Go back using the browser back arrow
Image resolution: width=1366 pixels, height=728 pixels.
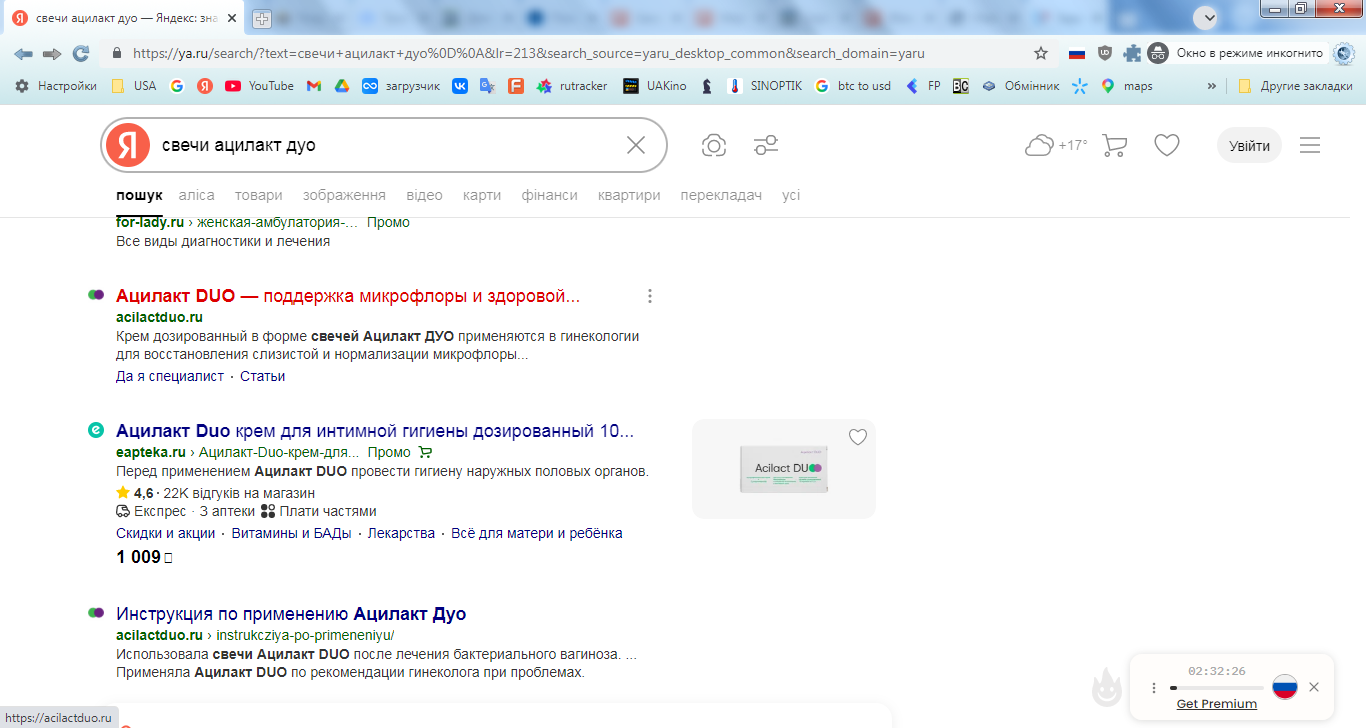[23, 53]
